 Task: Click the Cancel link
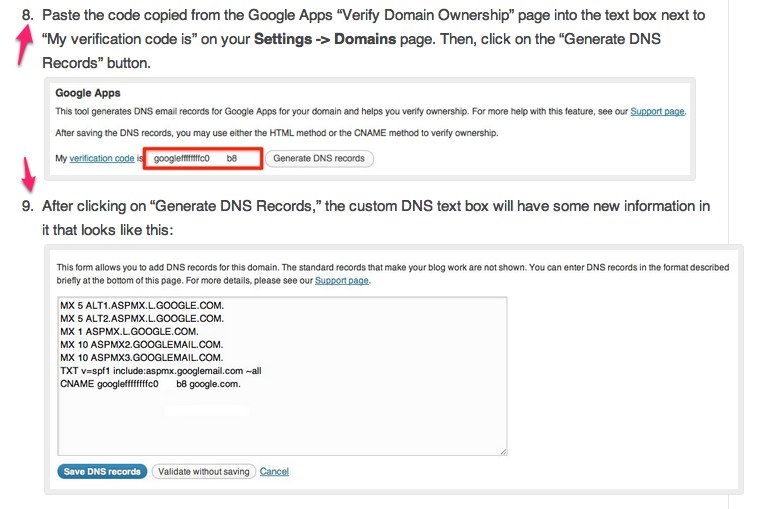click(x=274, y=471)
